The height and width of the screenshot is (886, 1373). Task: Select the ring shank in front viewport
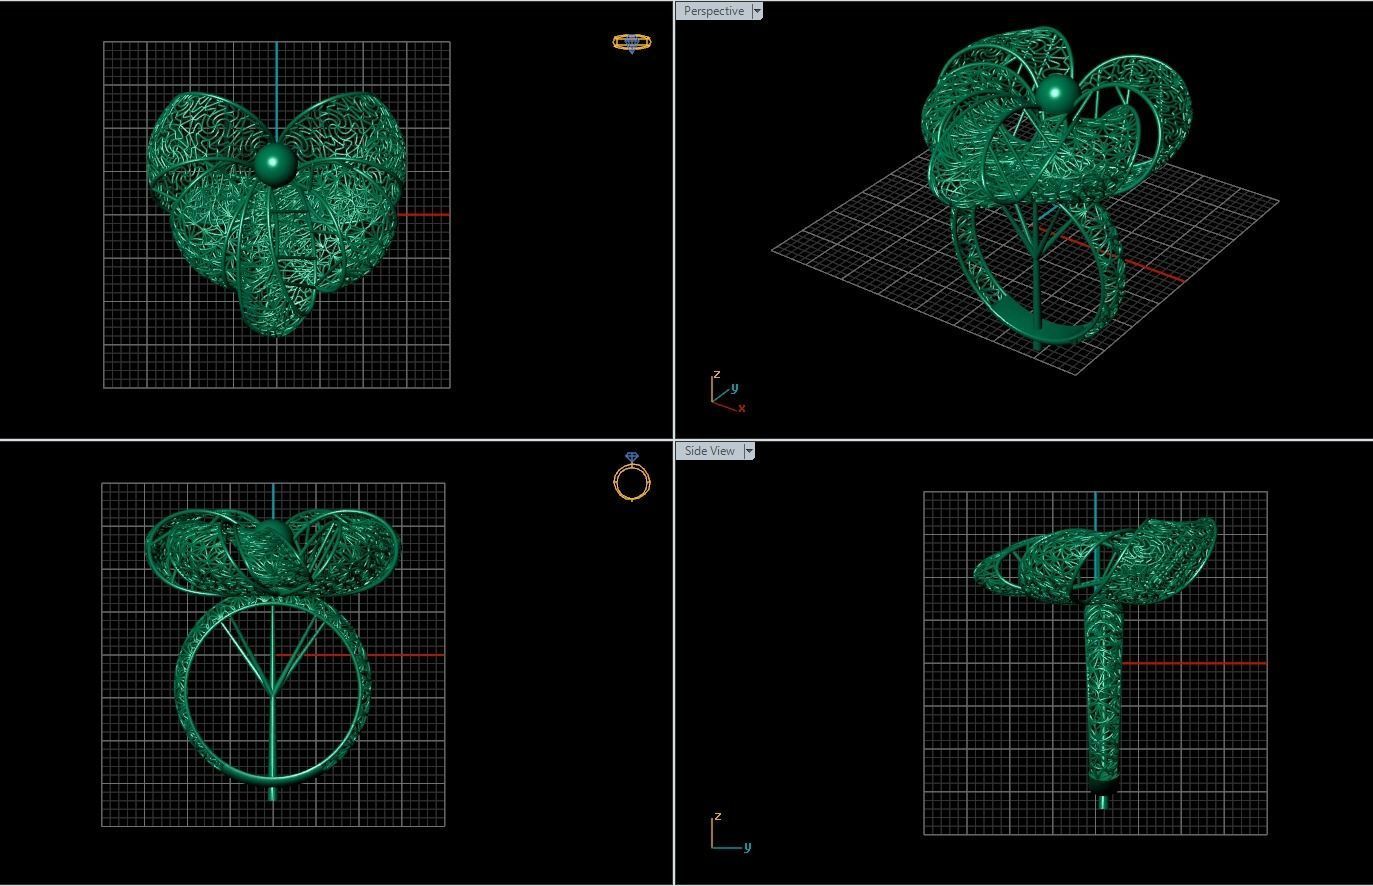point(273,690)
